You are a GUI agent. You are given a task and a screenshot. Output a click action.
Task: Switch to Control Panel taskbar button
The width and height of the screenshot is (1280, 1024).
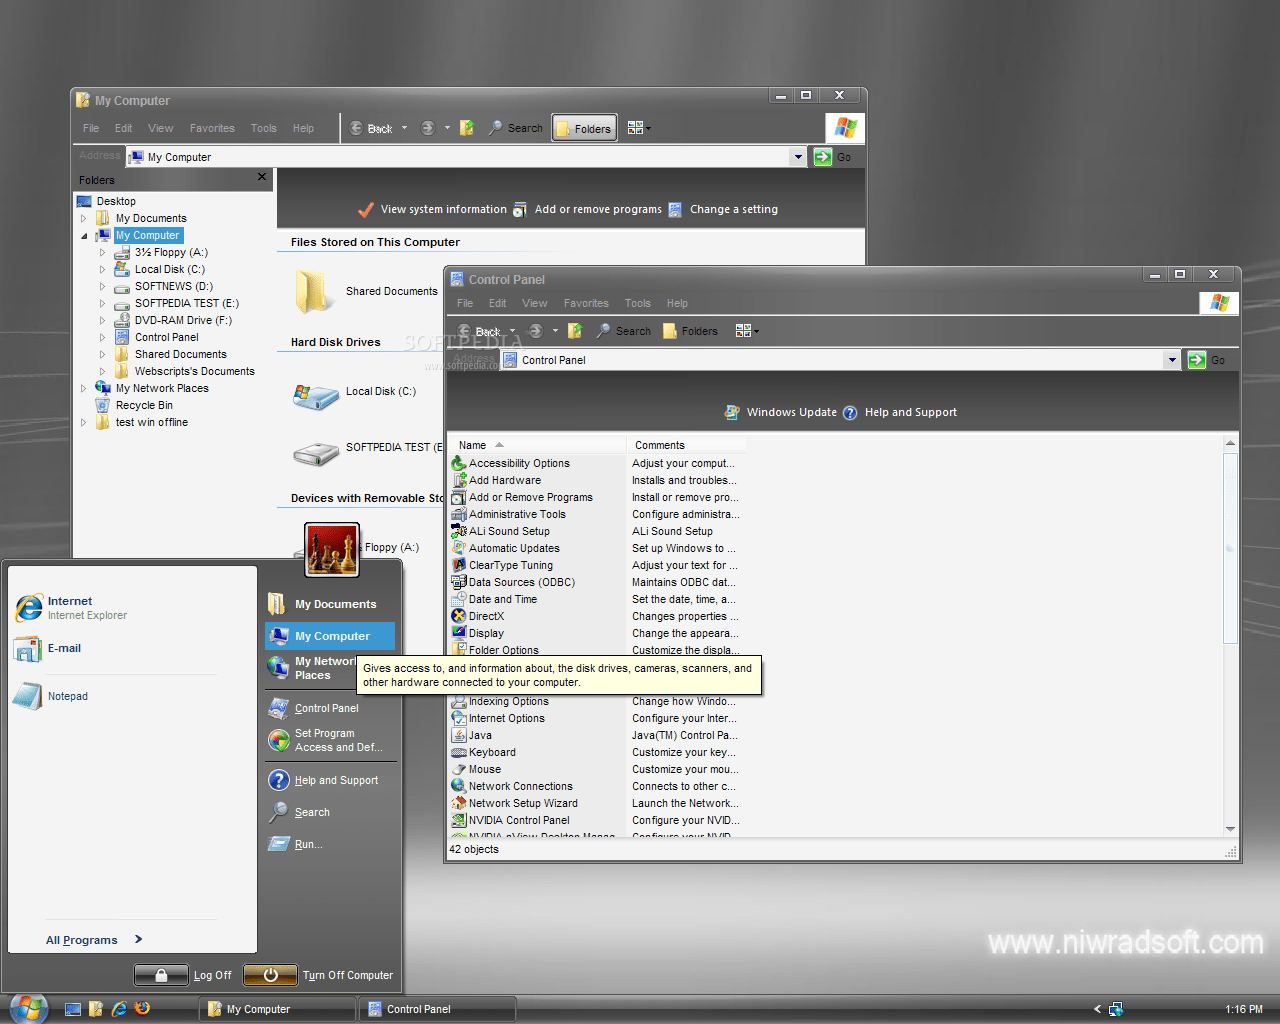[x=438, y=1009]
